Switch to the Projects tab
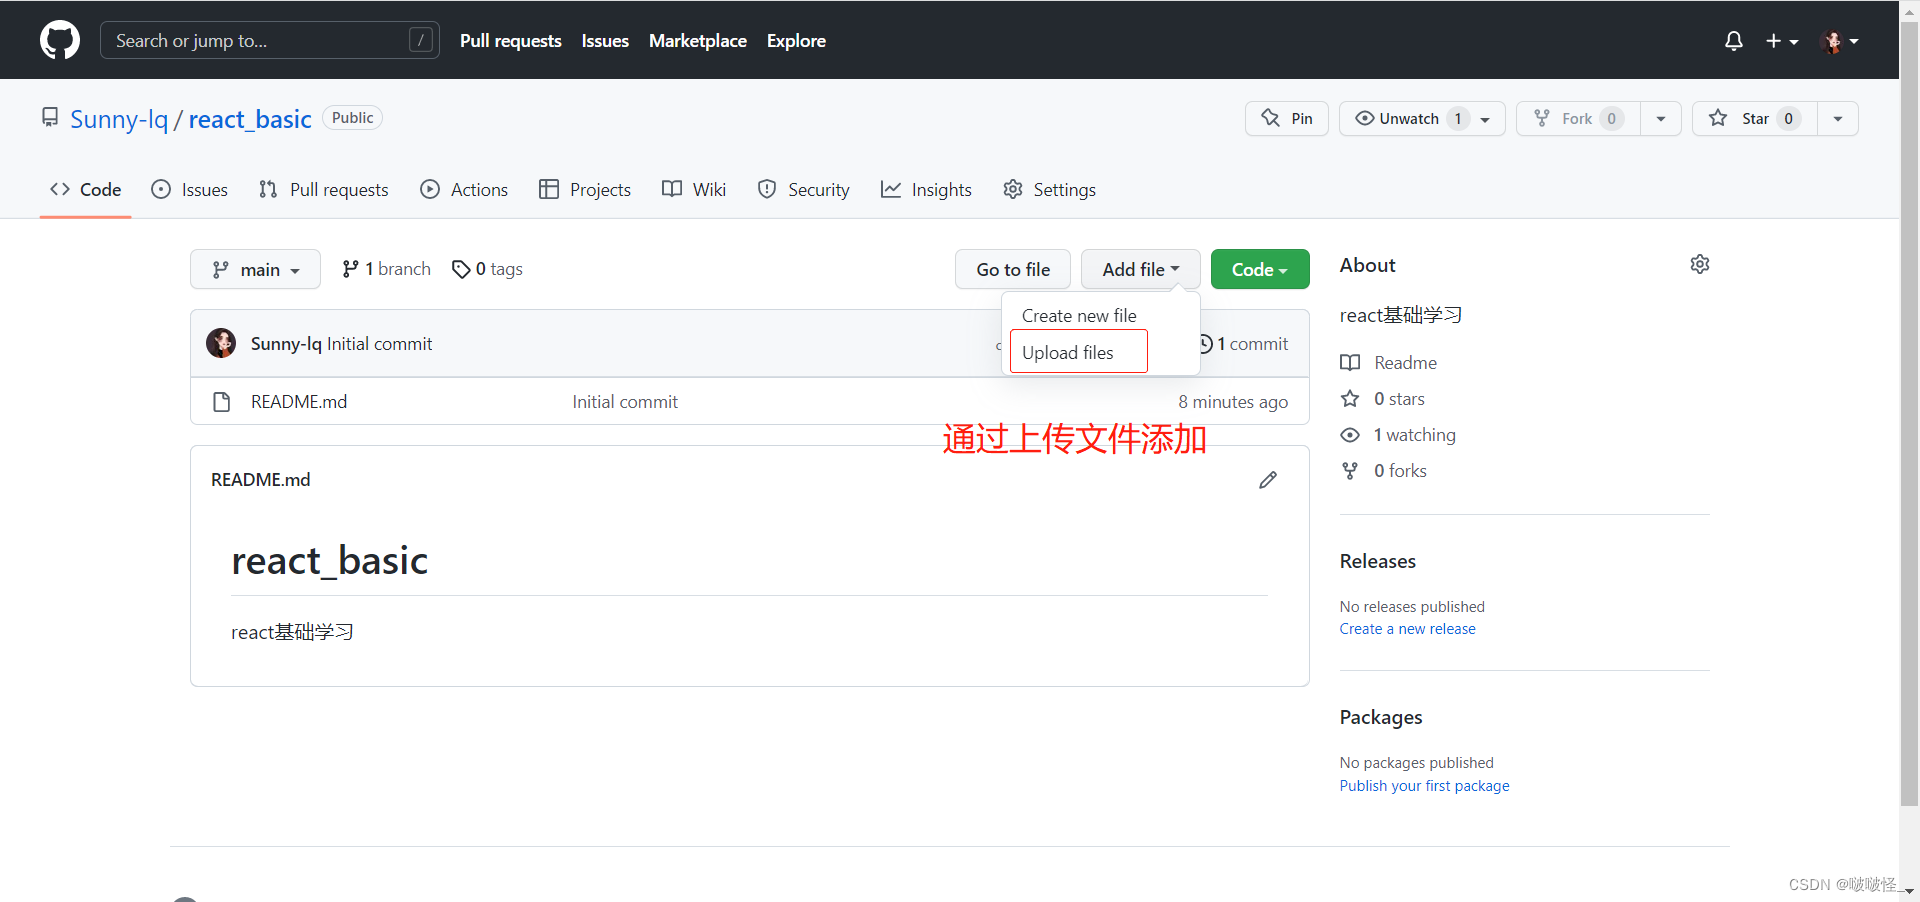The image size is (1920, 902). tap(585, 190)
